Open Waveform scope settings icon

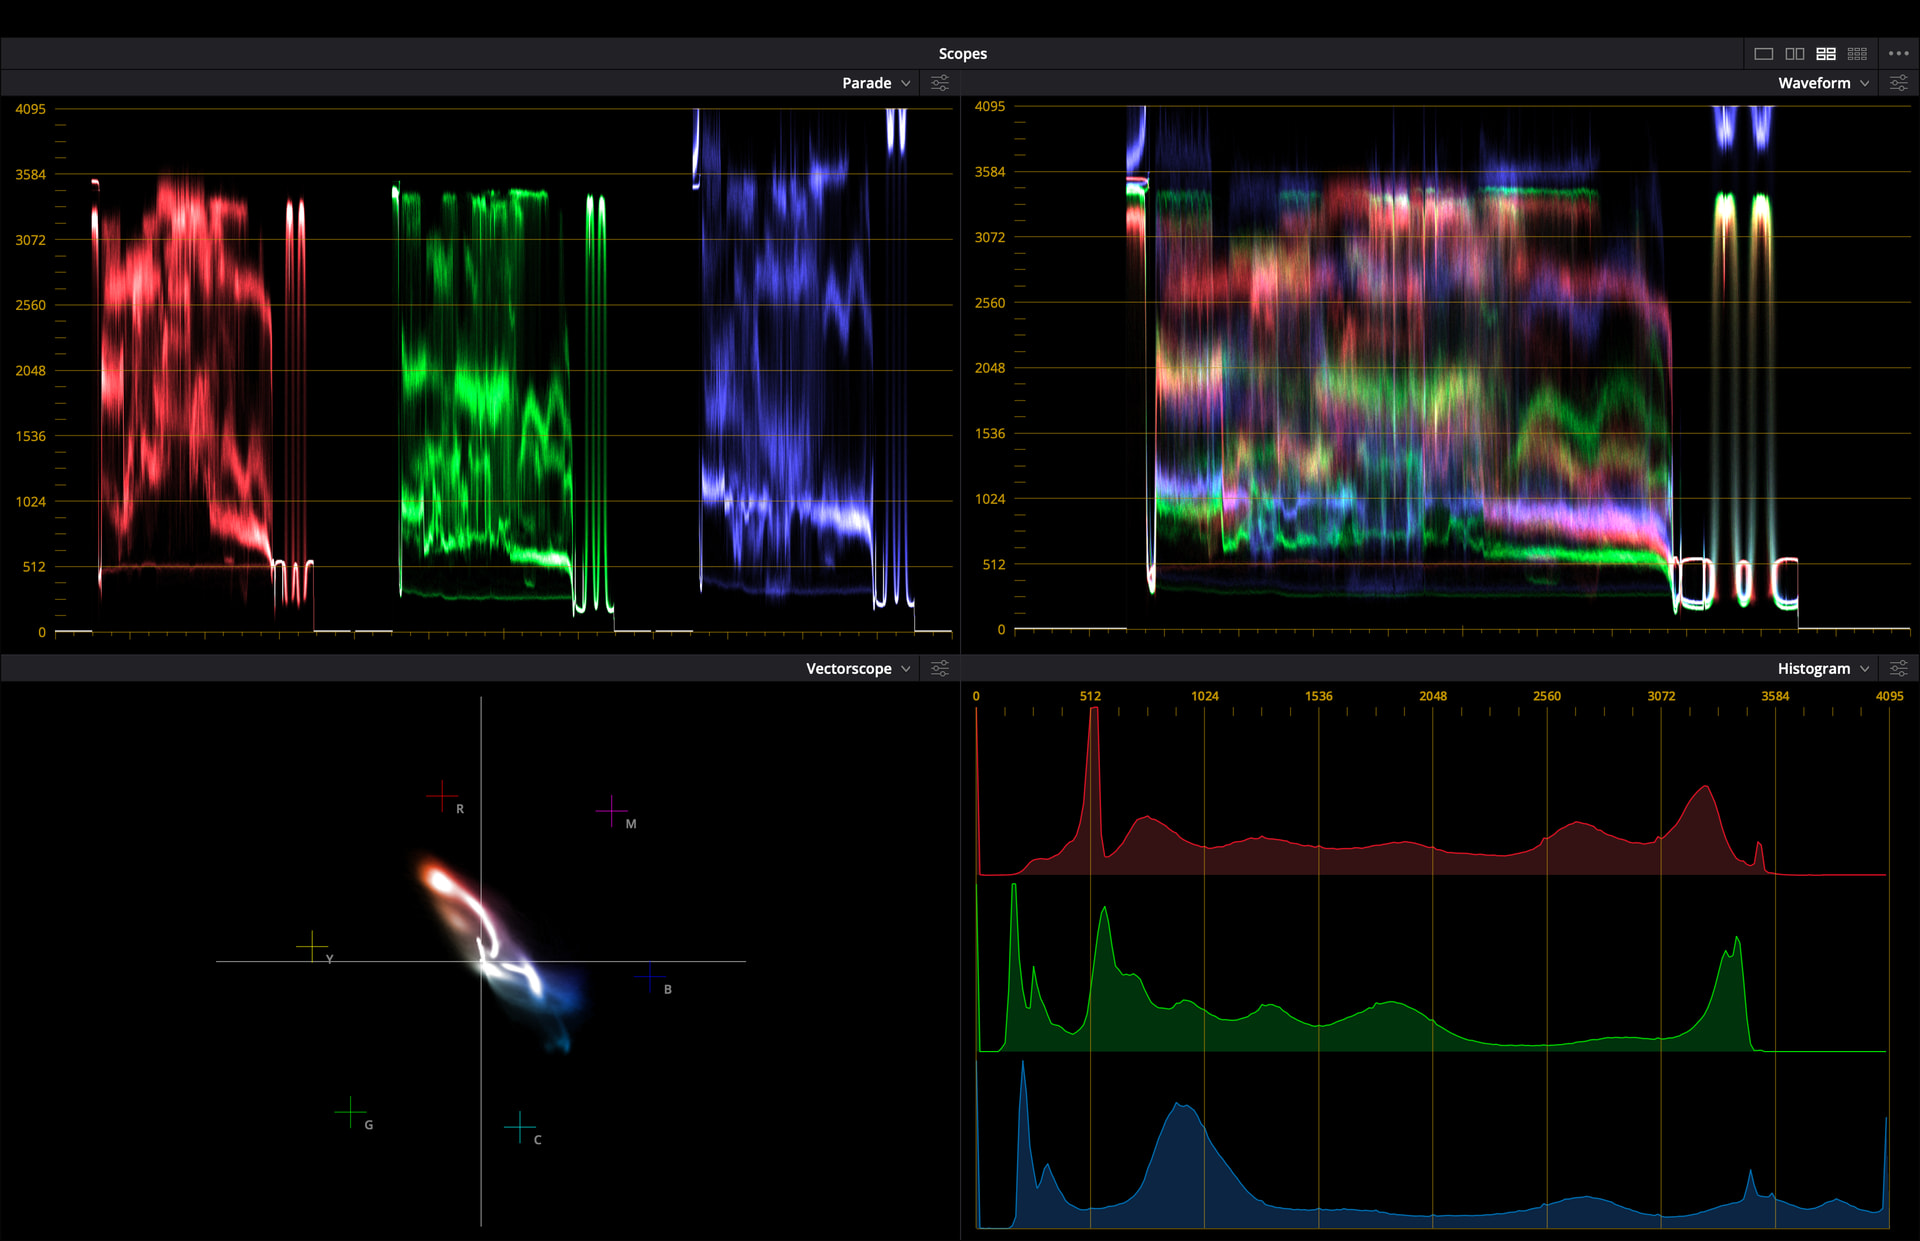click(1898, 83)
